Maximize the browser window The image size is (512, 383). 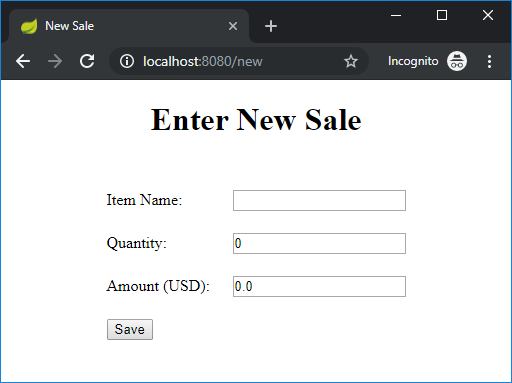(x=442, y=15)
